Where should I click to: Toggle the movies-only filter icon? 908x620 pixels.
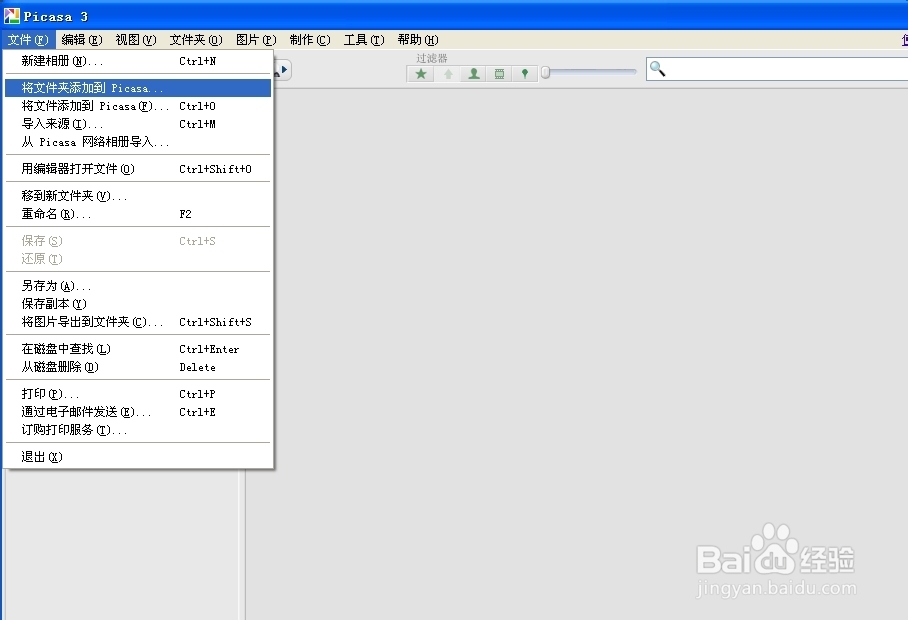pos(499,74)
